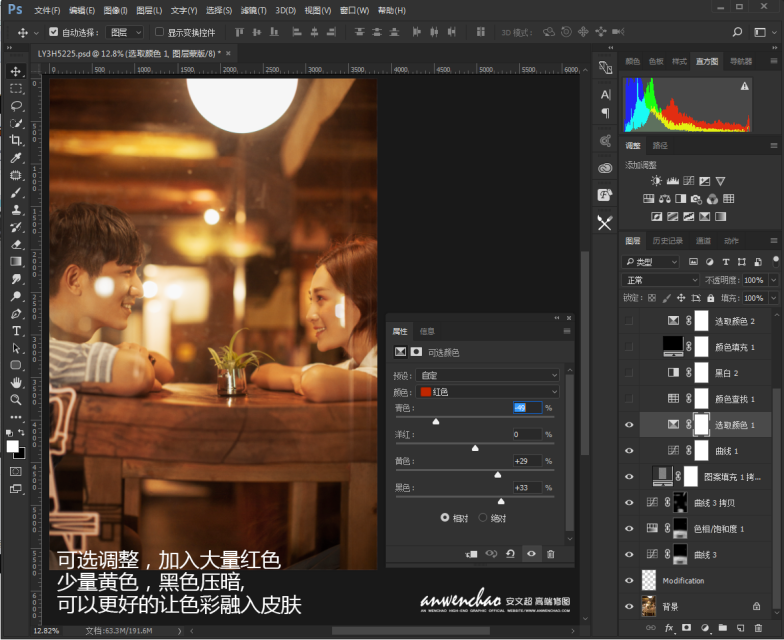Open the 图像(I) menu

pos(116,10)
